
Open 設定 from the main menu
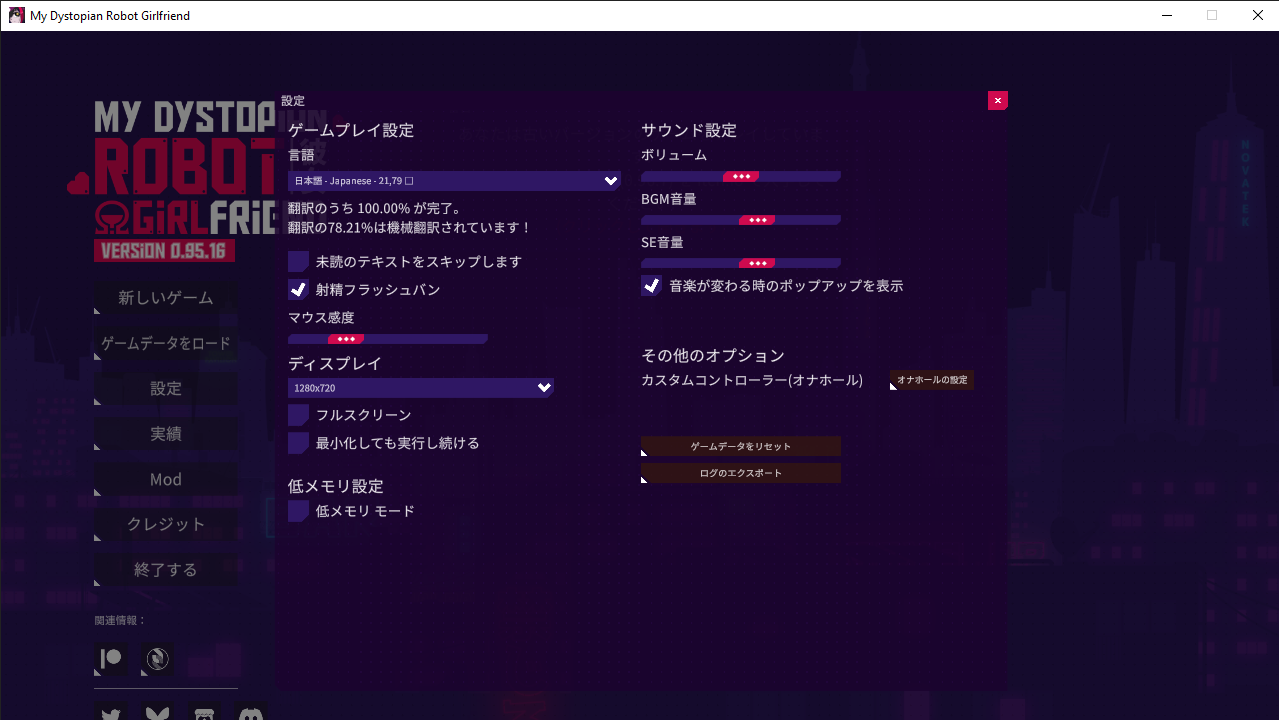[166, 389]
